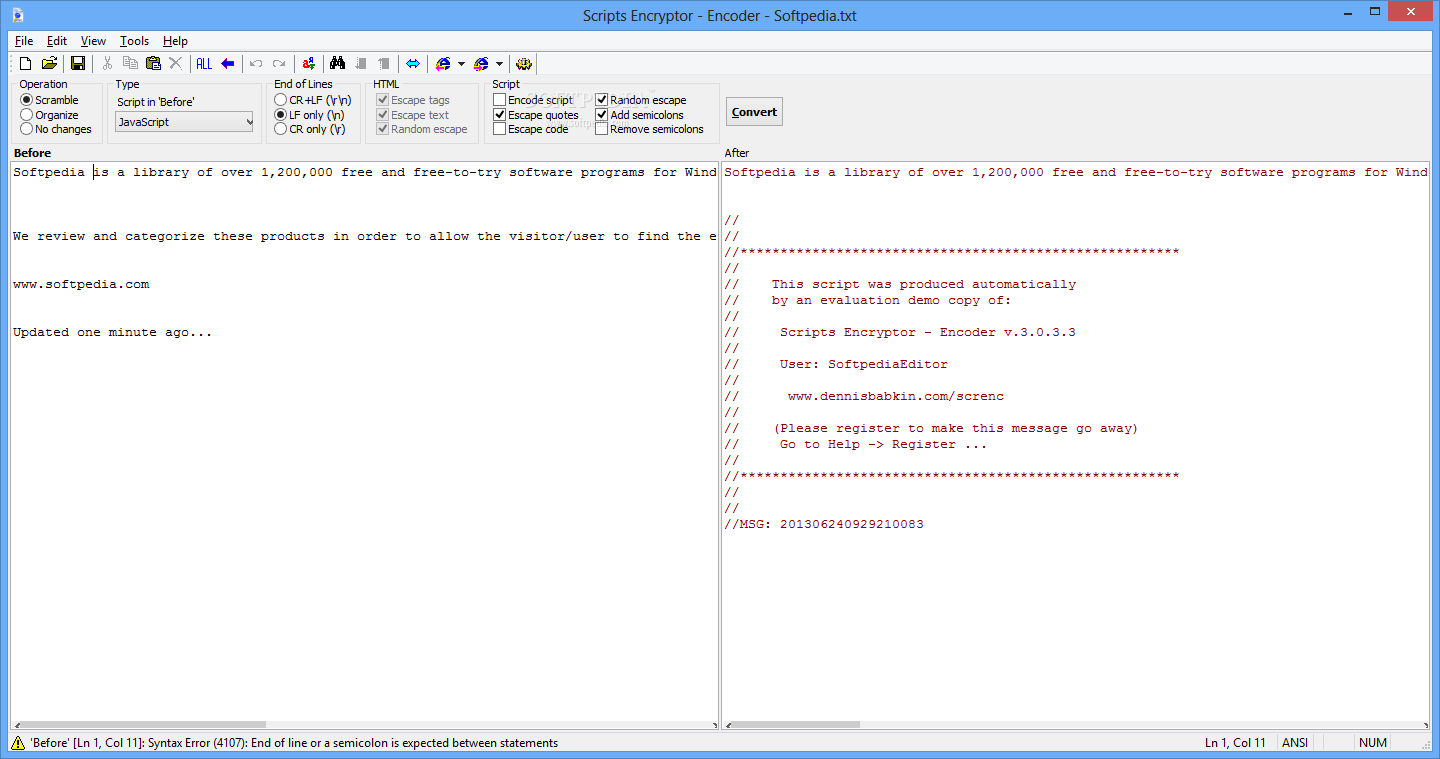Screen dimensions: 1440x759
Task: Open the Help menu
Action: (x=175, y=41)
